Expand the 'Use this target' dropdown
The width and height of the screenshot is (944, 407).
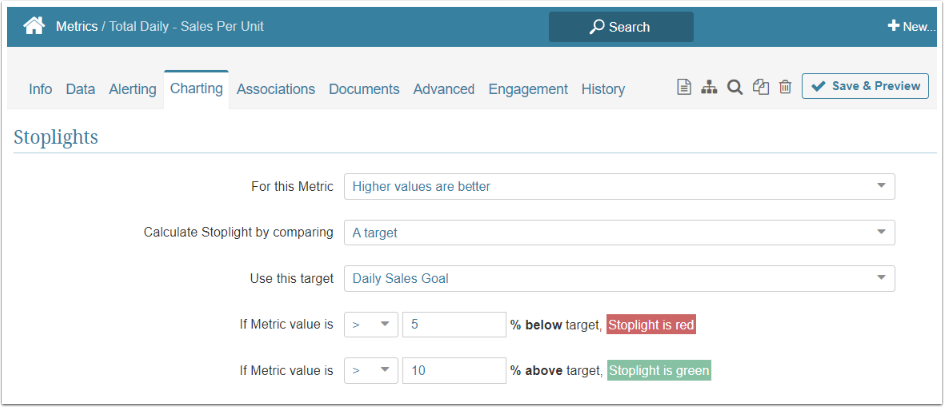tap(619, 278)
